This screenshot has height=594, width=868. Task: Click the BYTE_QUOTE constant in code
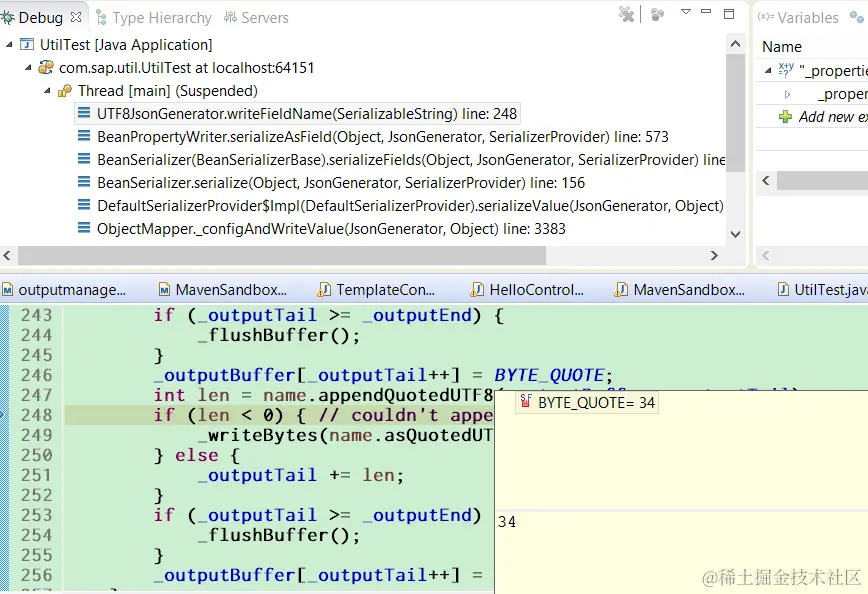549,375
